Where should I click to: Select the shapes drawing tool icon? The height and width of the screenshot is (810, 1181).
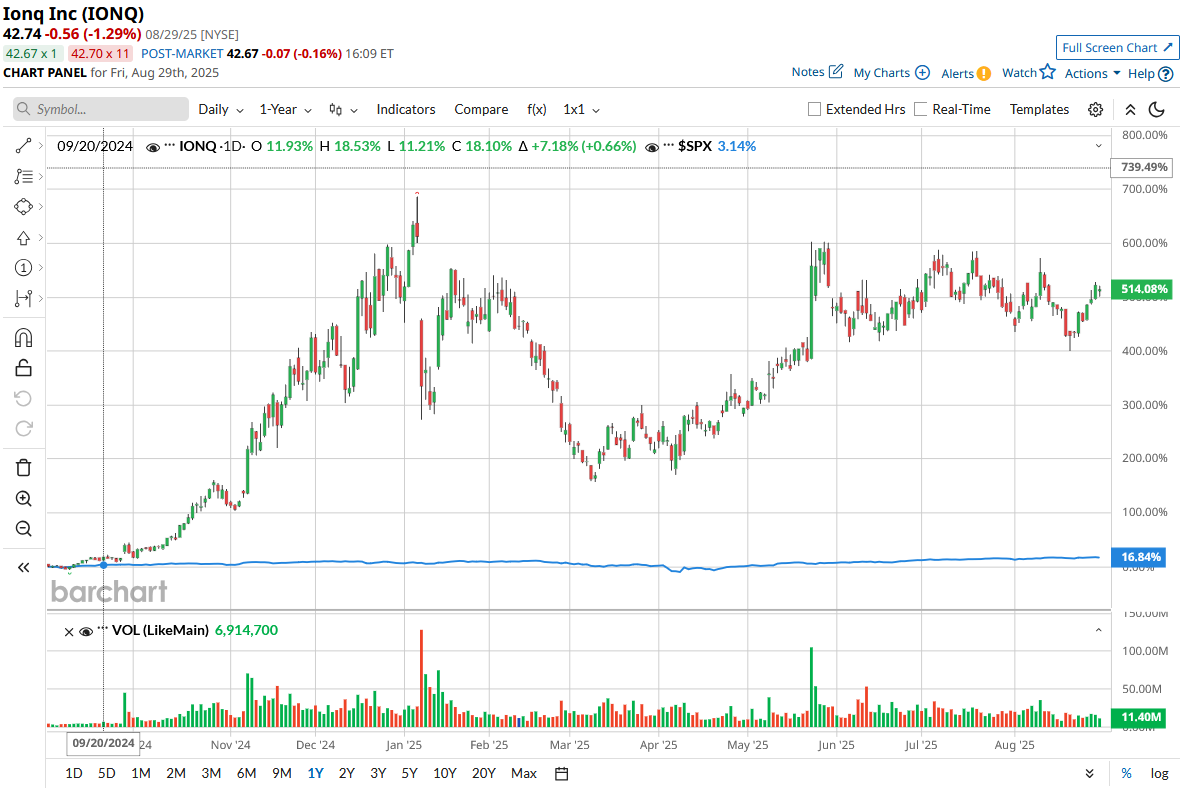pyautogui.click(x=23, y=206)
